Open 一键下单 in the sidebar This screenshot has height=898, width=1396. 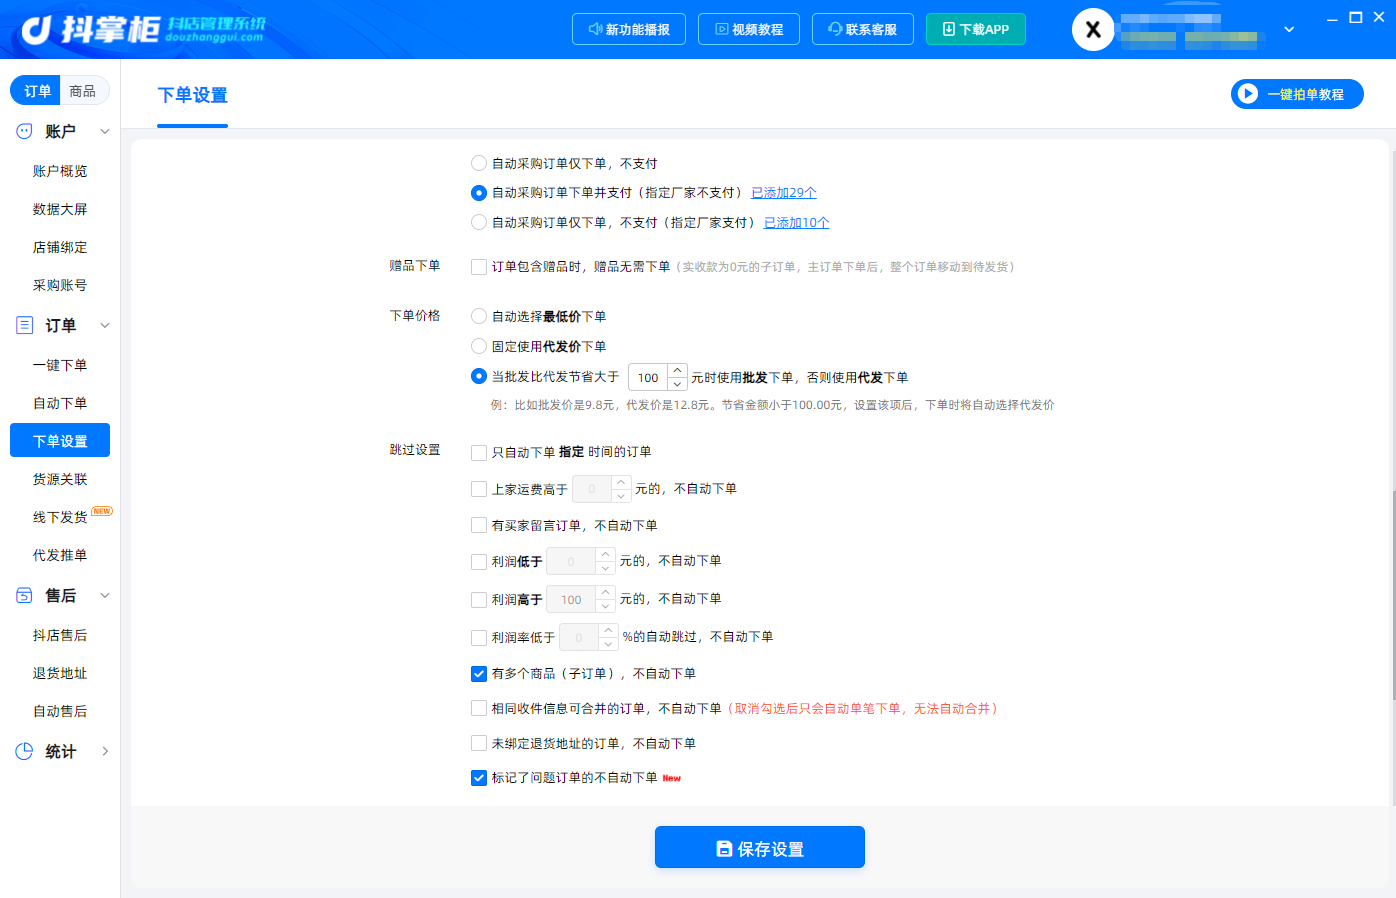(x=60, y=365)
